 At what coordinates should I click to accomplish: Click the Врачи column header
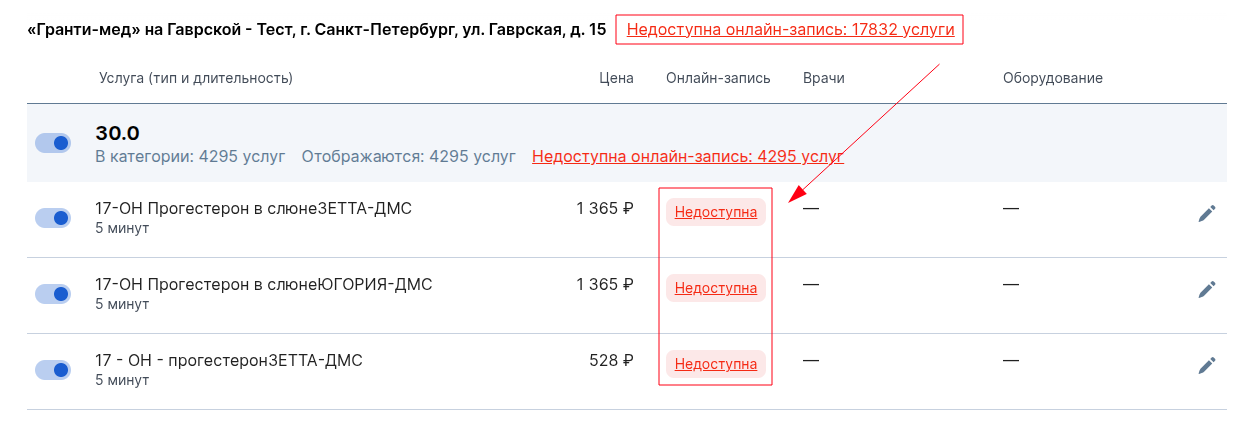824,78
